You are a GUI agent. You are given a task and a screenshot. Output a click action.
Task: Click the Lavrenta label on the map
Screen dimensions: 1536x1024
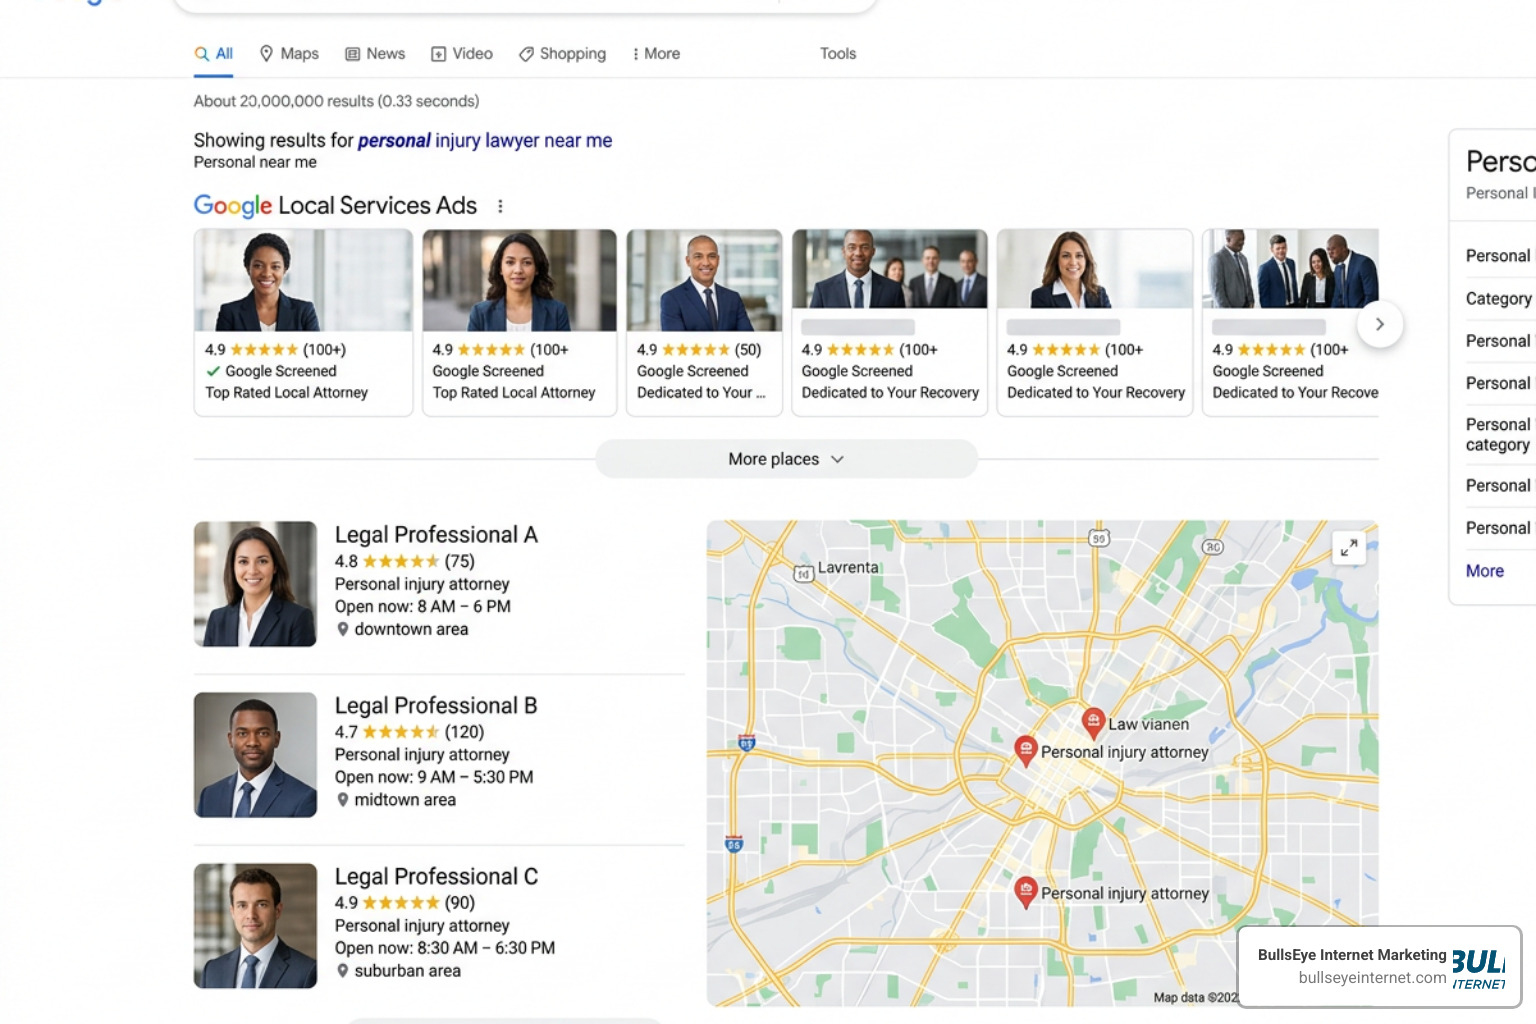click(848, 568)
